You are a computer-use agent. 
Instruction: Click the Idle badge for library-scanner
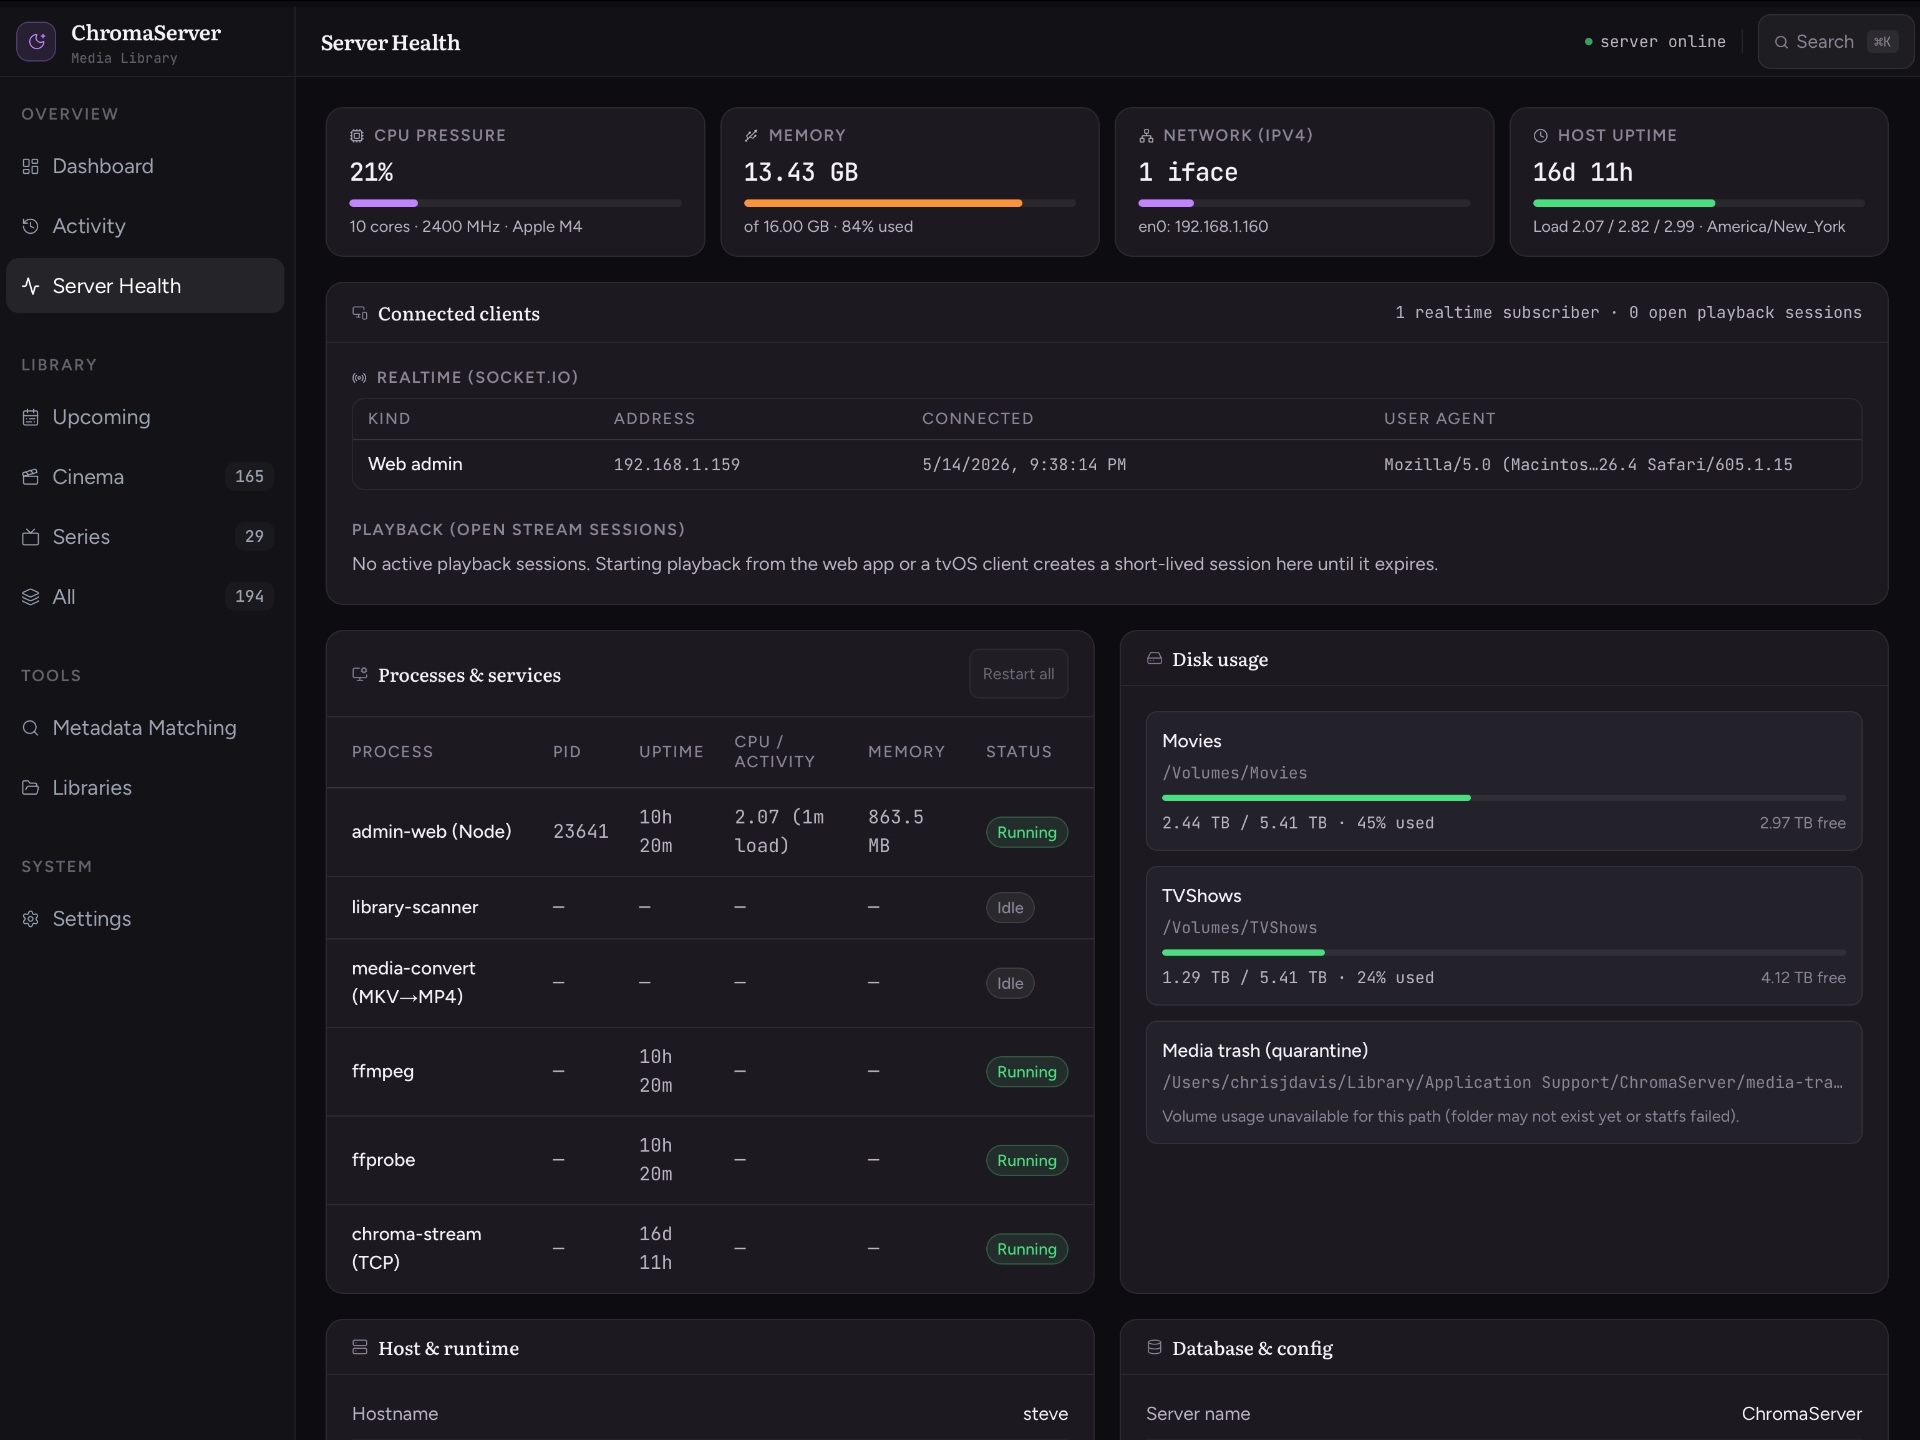point(1010,908)
